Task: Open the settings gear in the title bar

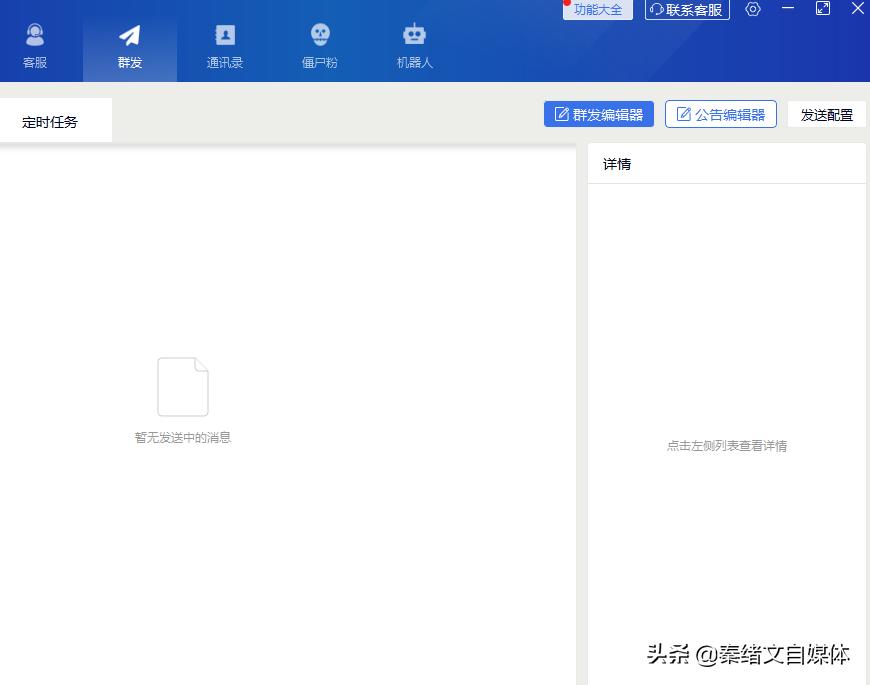Action: click(x=753, y=10)
